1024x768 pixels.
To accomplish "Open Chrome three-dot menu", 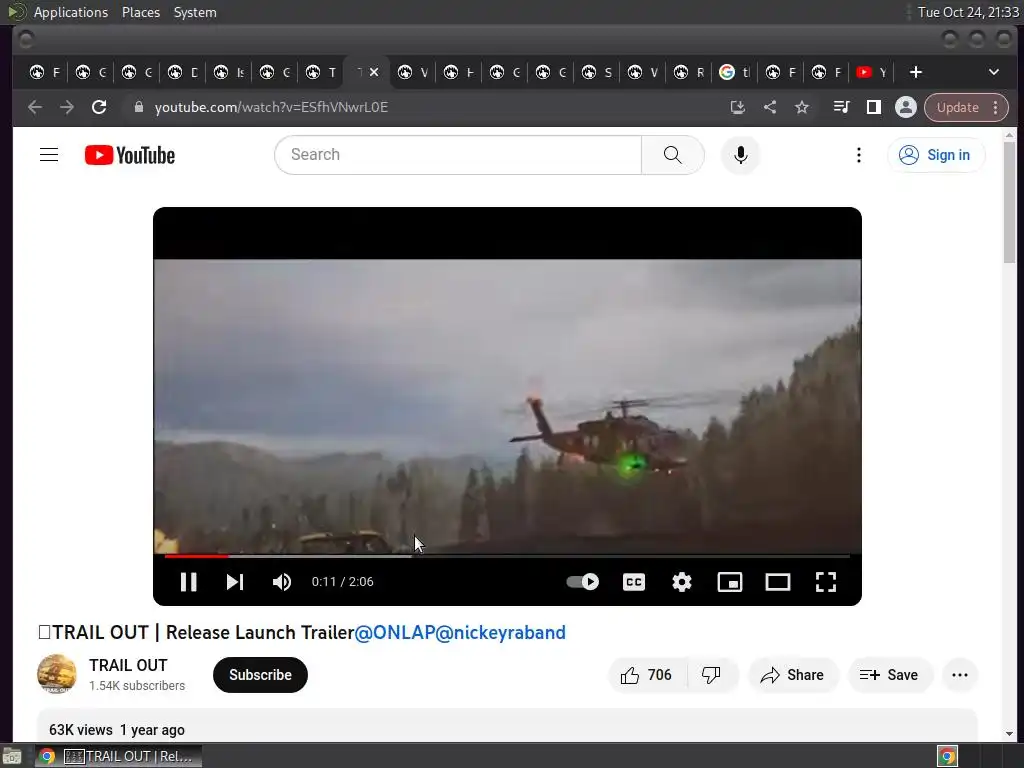I will tap(996, 107).
